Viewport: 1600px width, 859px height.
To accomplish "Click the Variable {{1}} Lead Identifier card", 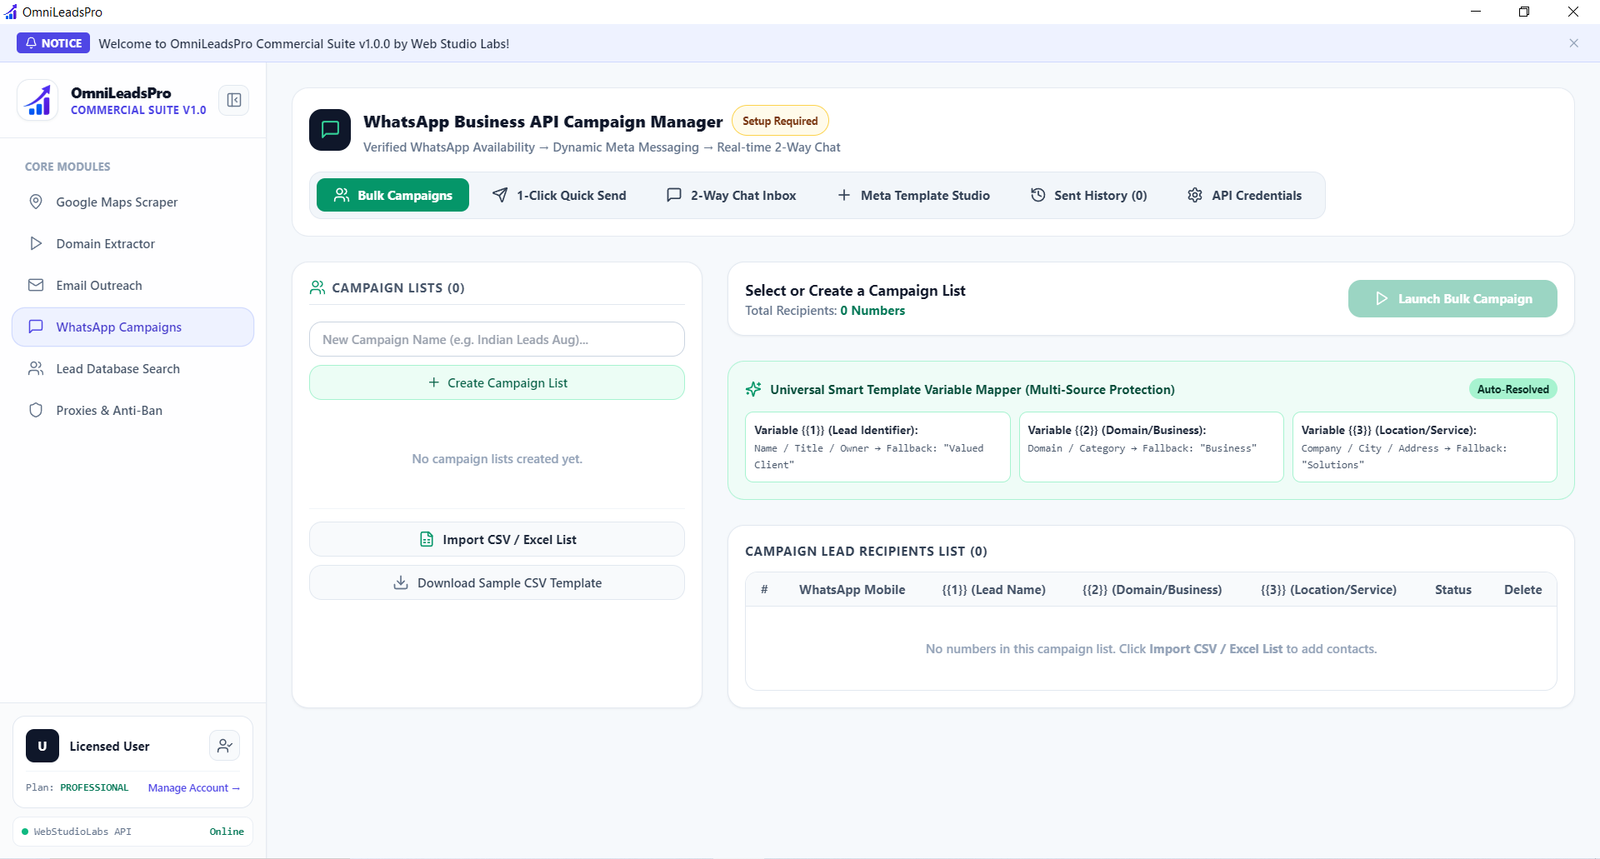I will click(878, 447).
